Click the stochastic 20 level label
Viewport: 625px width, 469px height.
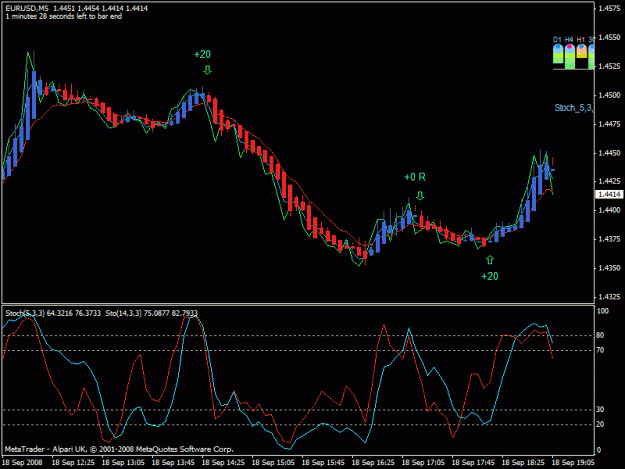coord(600,424)
